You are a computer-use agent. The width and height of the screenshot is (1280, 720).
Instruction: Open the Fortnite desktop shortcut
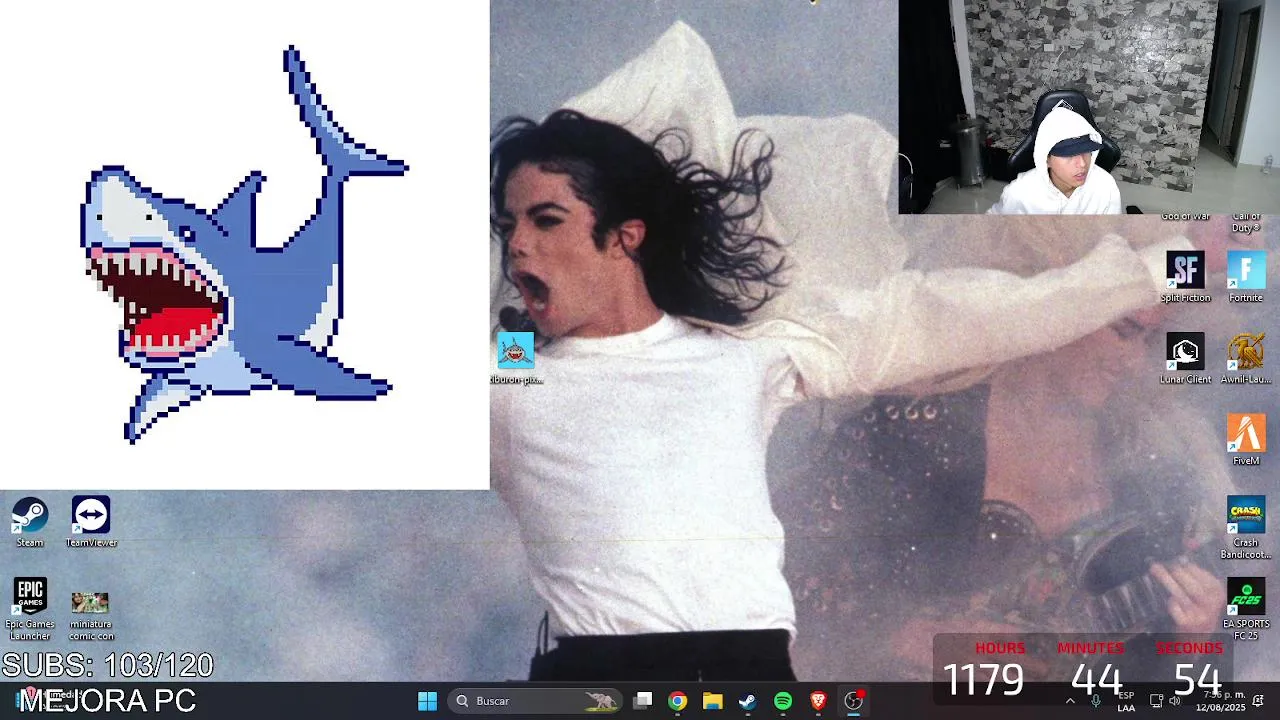[x=1246, y=277]
